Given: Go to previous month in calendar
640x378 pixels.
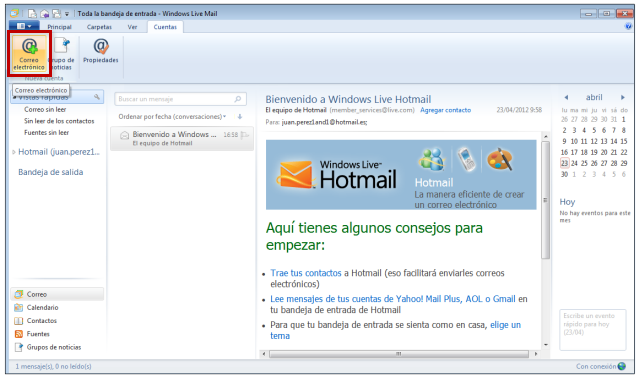Looking at the screenshot, I should [566, 98].
